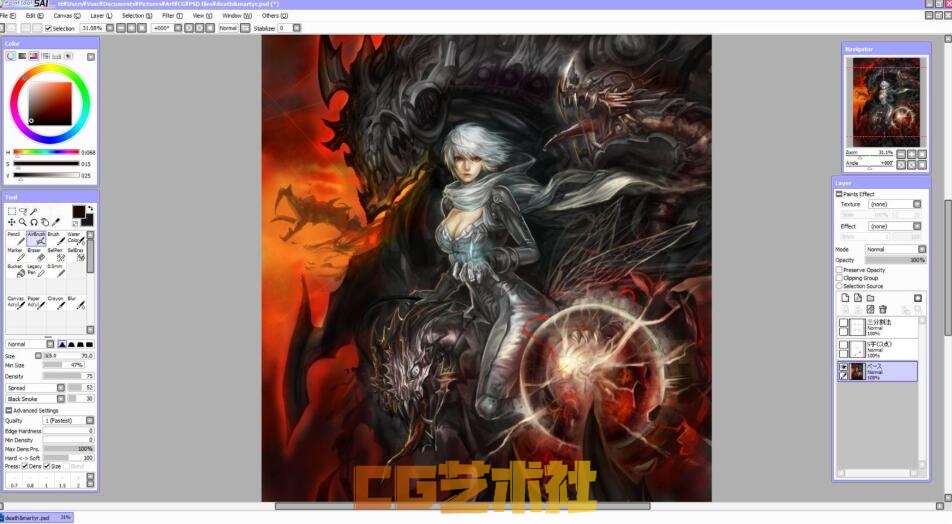Select the Paper Acryl brush
The height and width of the screenshot is (524, 952).
pos(36,302)
